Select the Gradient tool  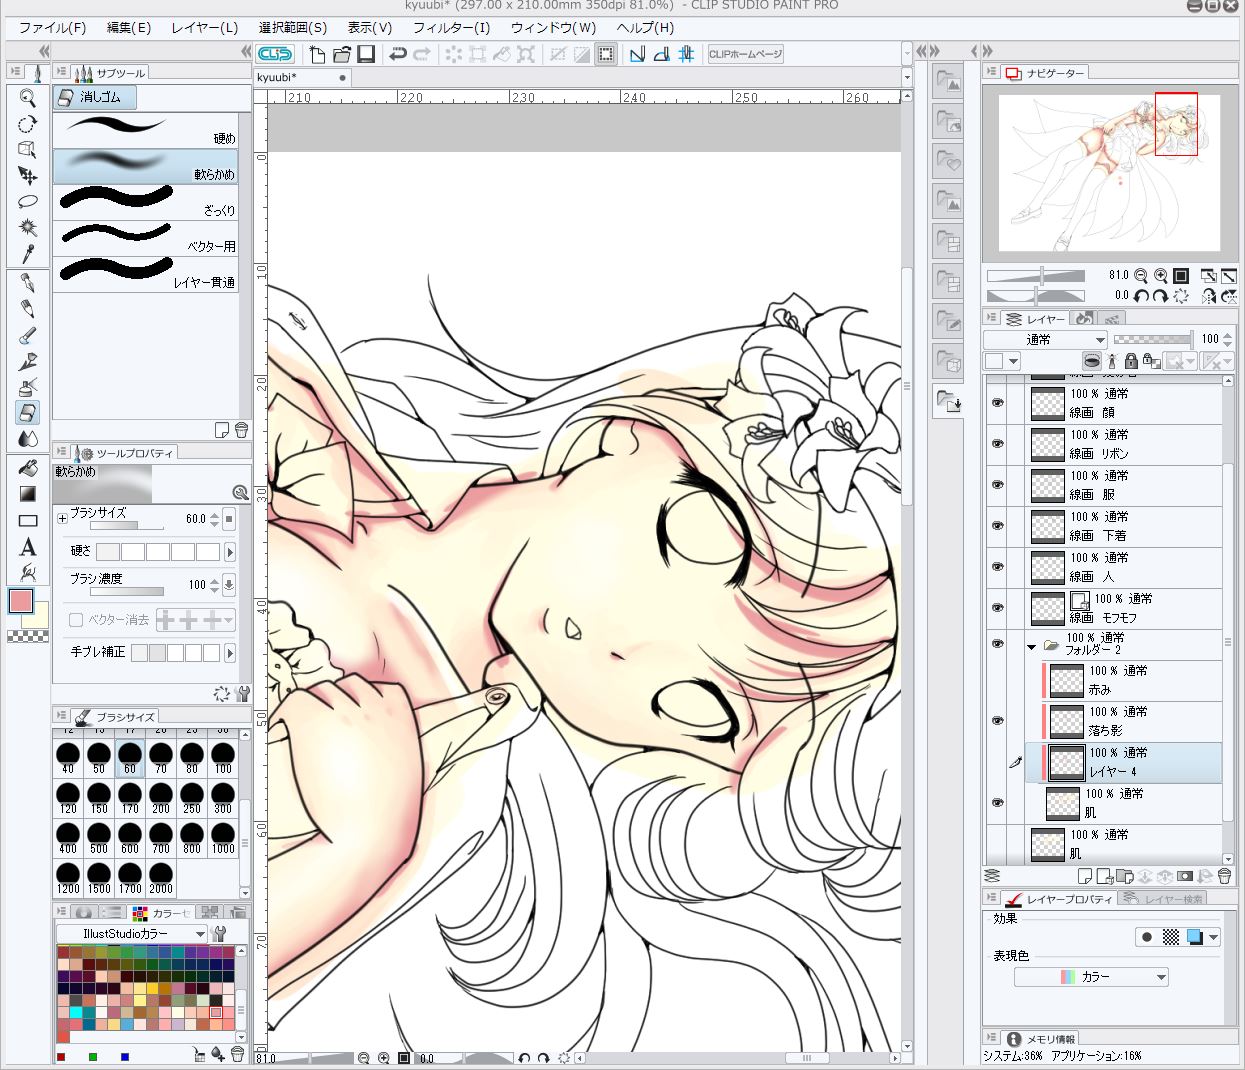(28, 494)
